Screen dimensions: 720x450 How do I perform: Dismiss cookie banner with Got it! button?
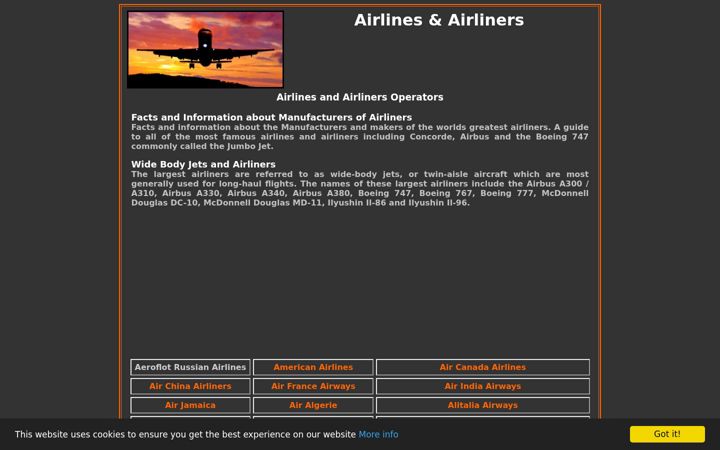[x=667, y=434]
